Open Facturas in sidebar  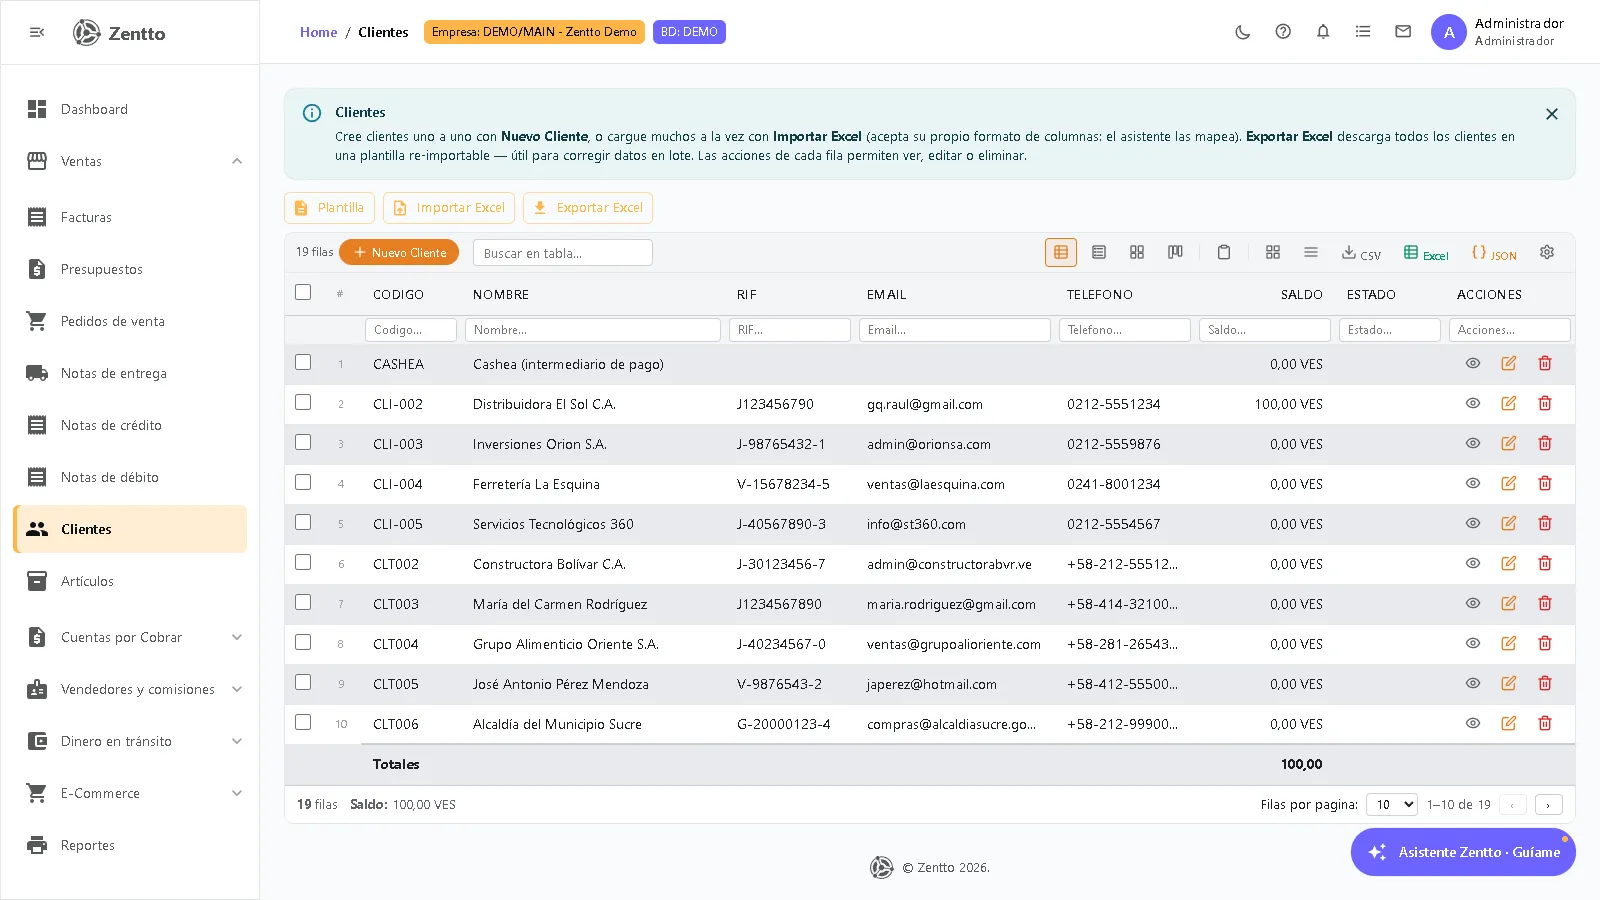(130, 217)
